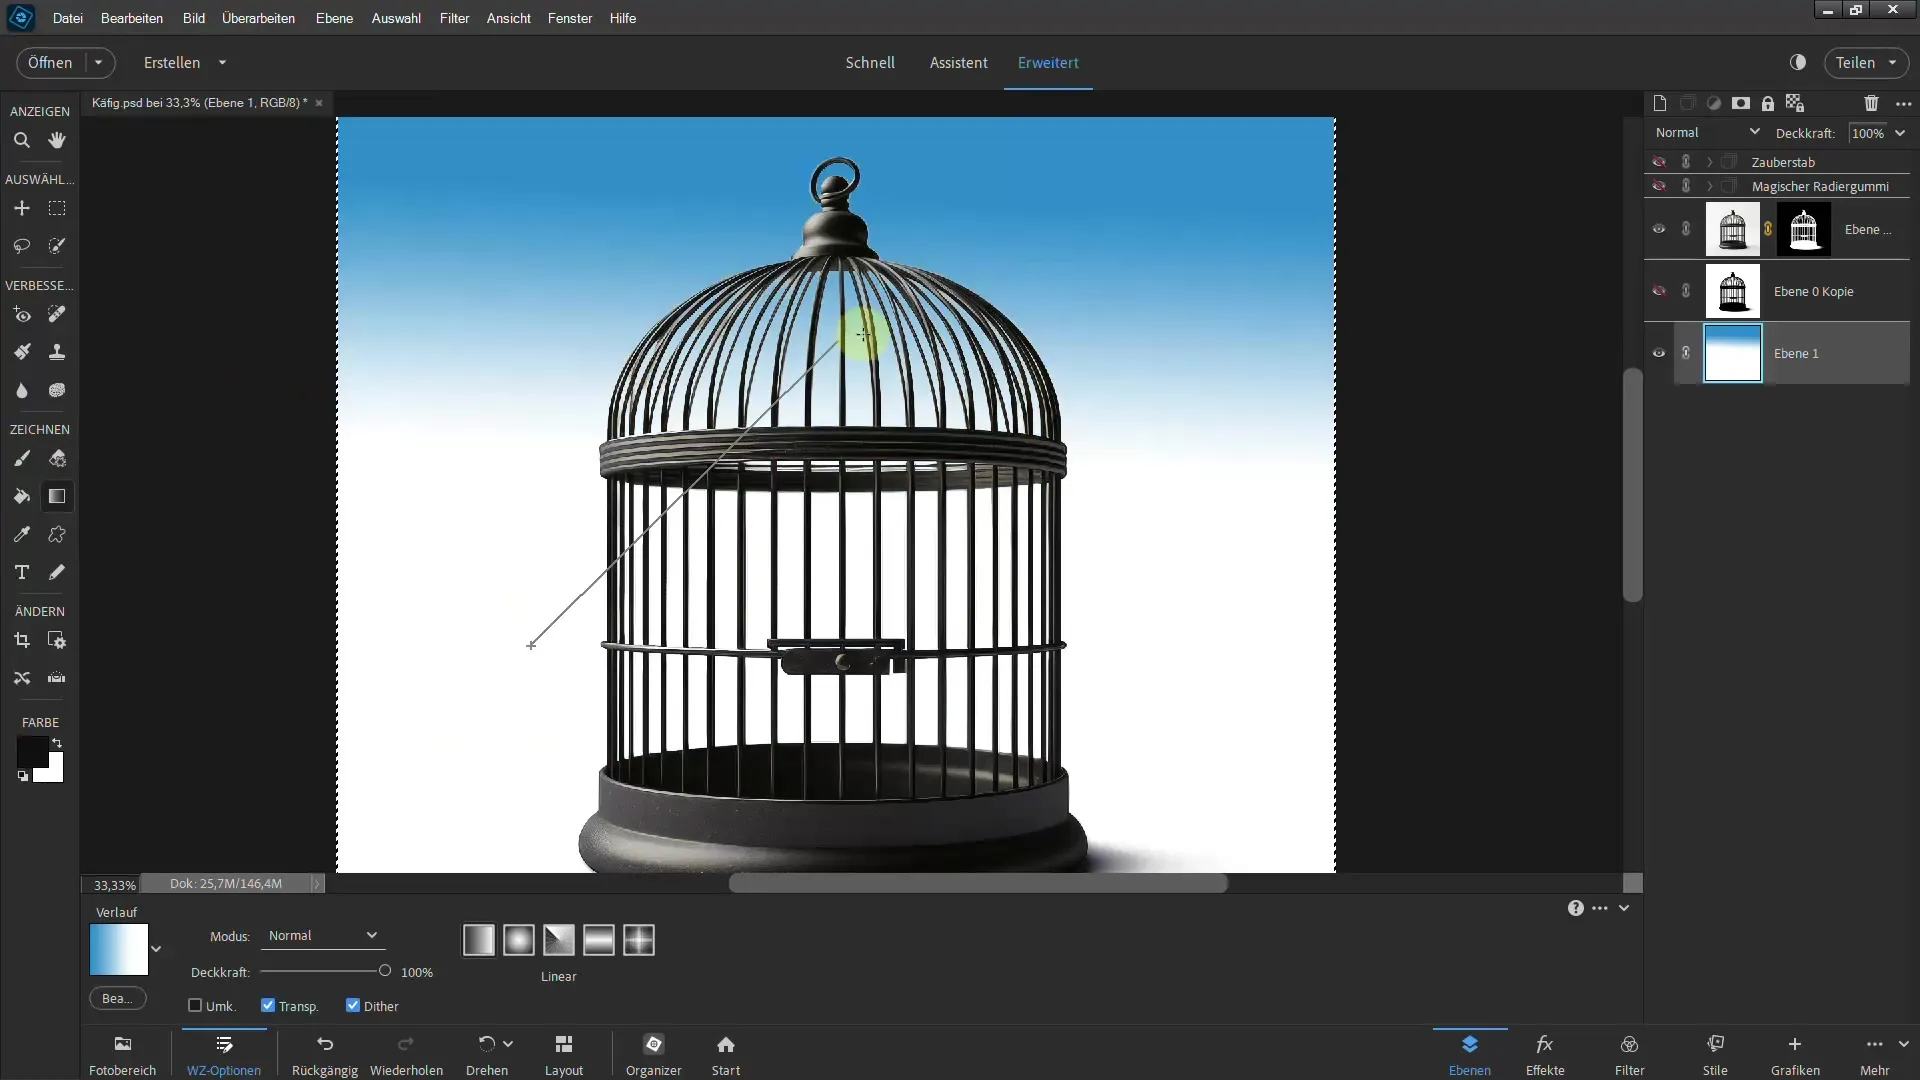Expand the Zauberstab layer group
The height and width of the screenshot is (1080, 1920).
click(1710, 162)
